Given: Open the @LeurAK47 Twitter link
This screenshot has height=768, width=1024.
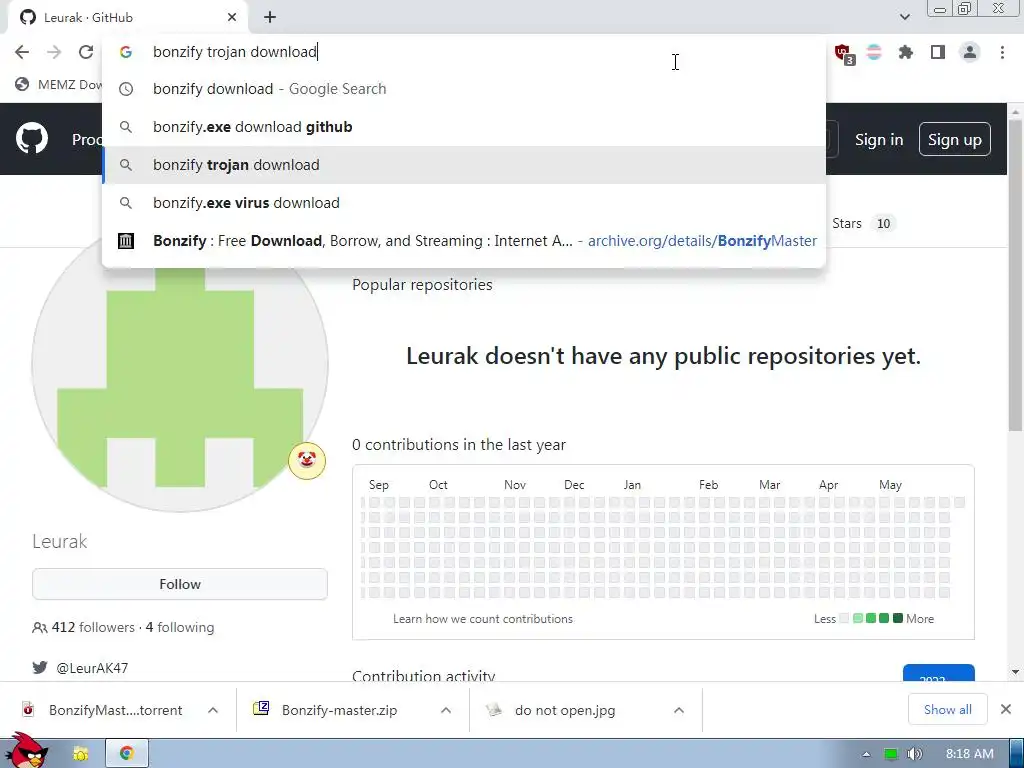Looking at the screenshot, I should pyautogui.click(x=92, y=667).
